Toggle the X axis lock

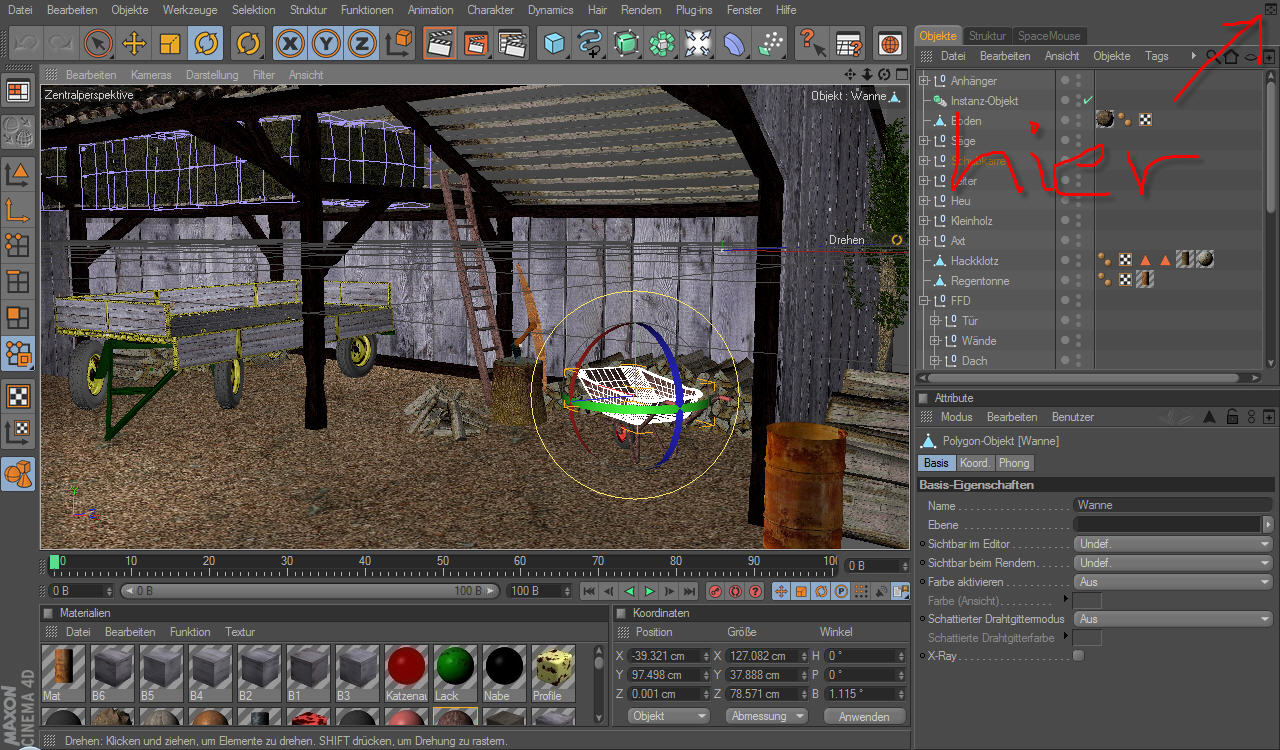(x=290, y=44)
